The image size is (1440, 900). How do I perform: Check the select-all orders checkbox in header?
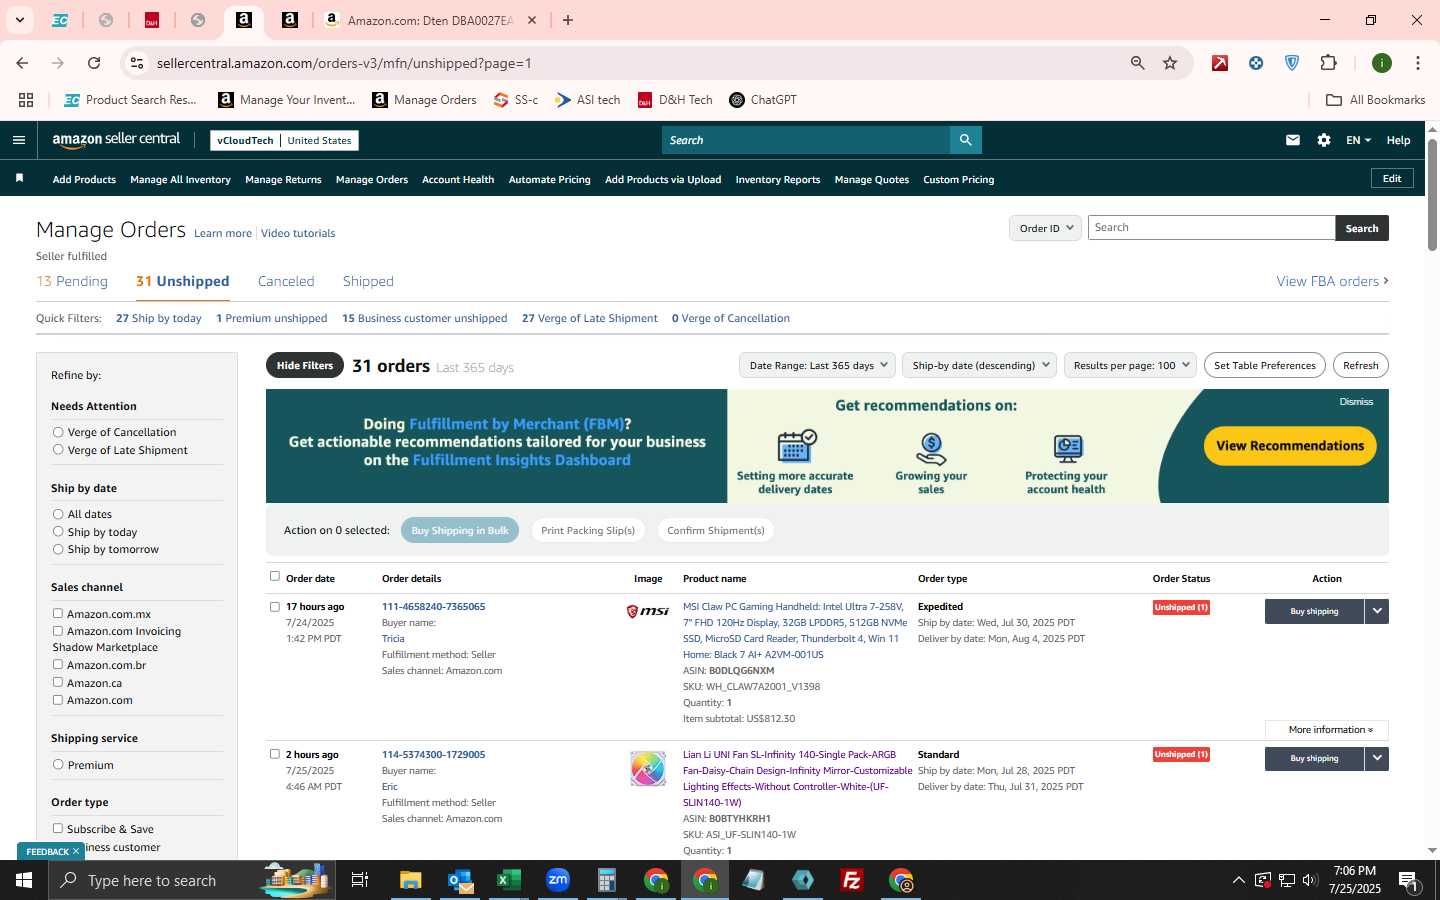coord(275,576)
